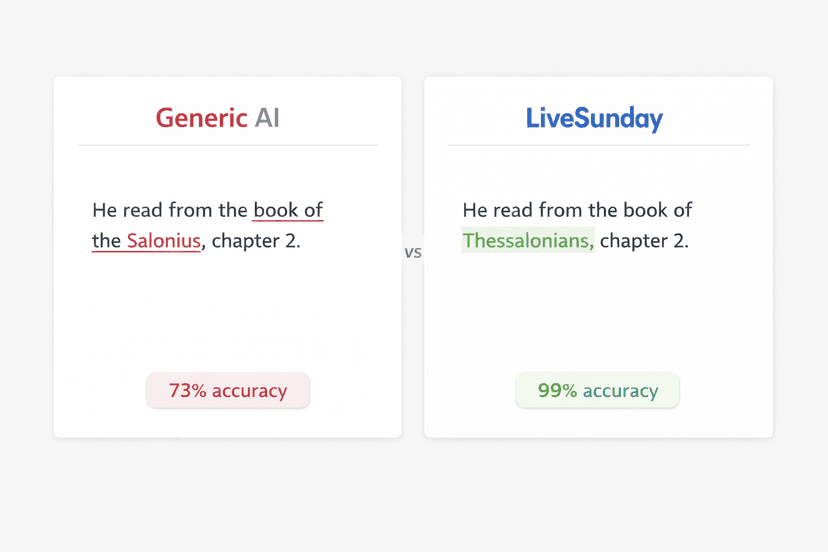Click the red-underlined "book of" text
828x552 pixels.
288,210
